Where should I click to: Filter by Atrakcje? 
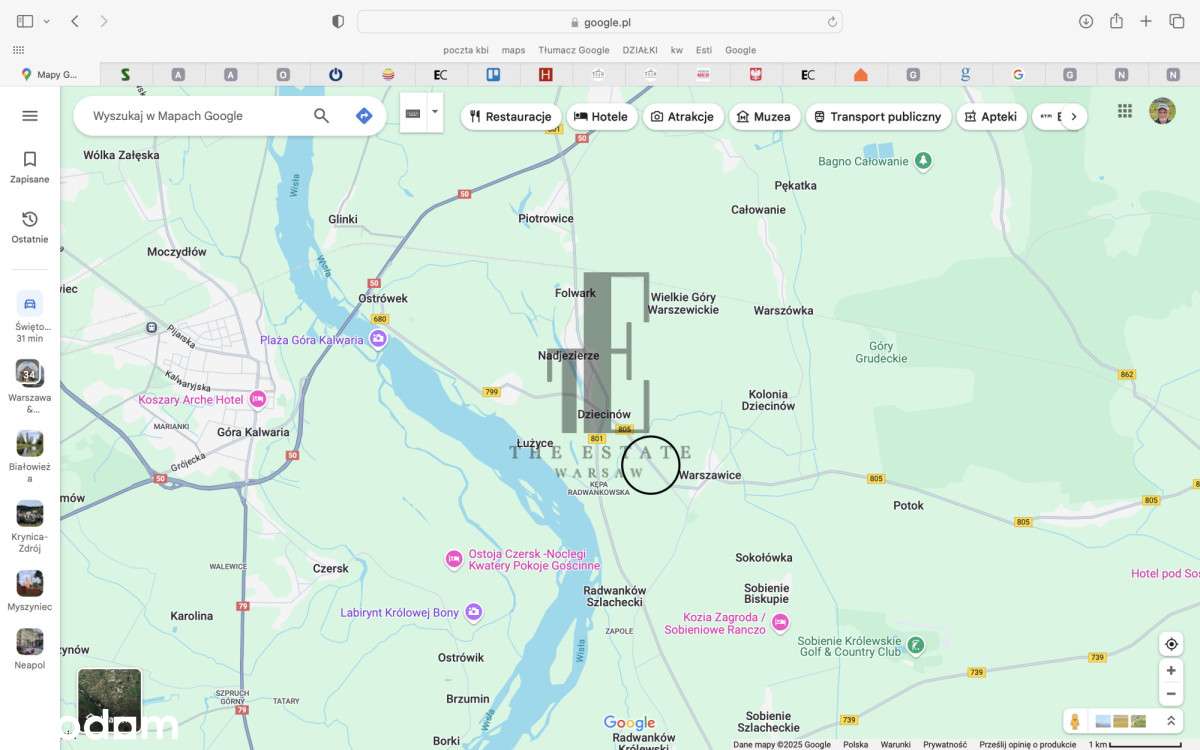point(682,117)
